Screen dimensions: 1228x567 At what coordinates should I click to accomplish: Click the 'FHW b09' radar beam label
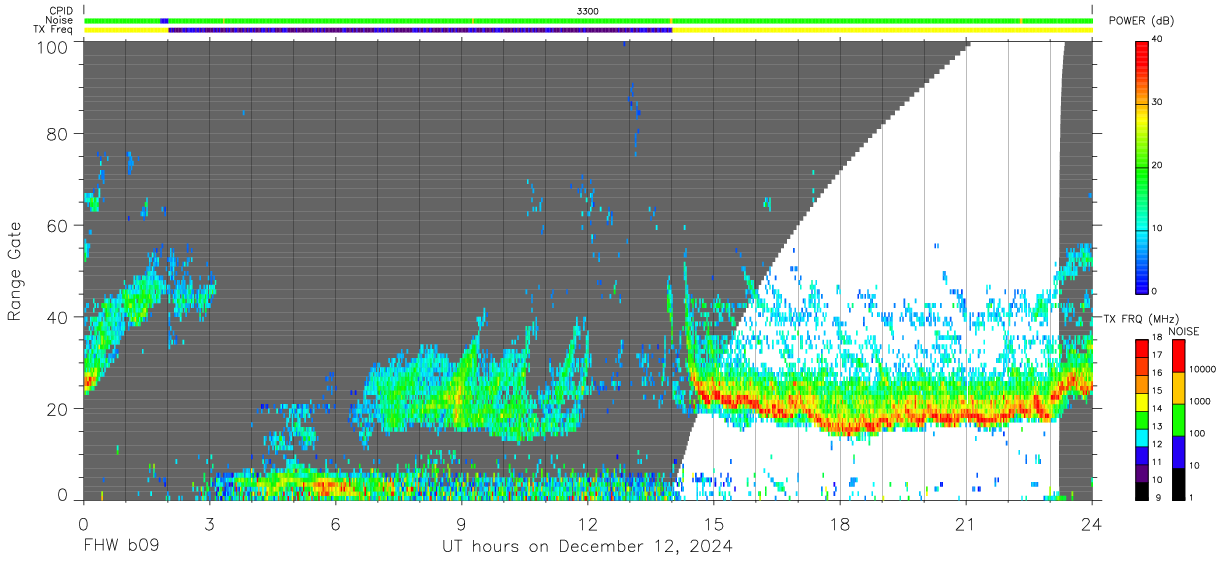[x=122, y=547]
